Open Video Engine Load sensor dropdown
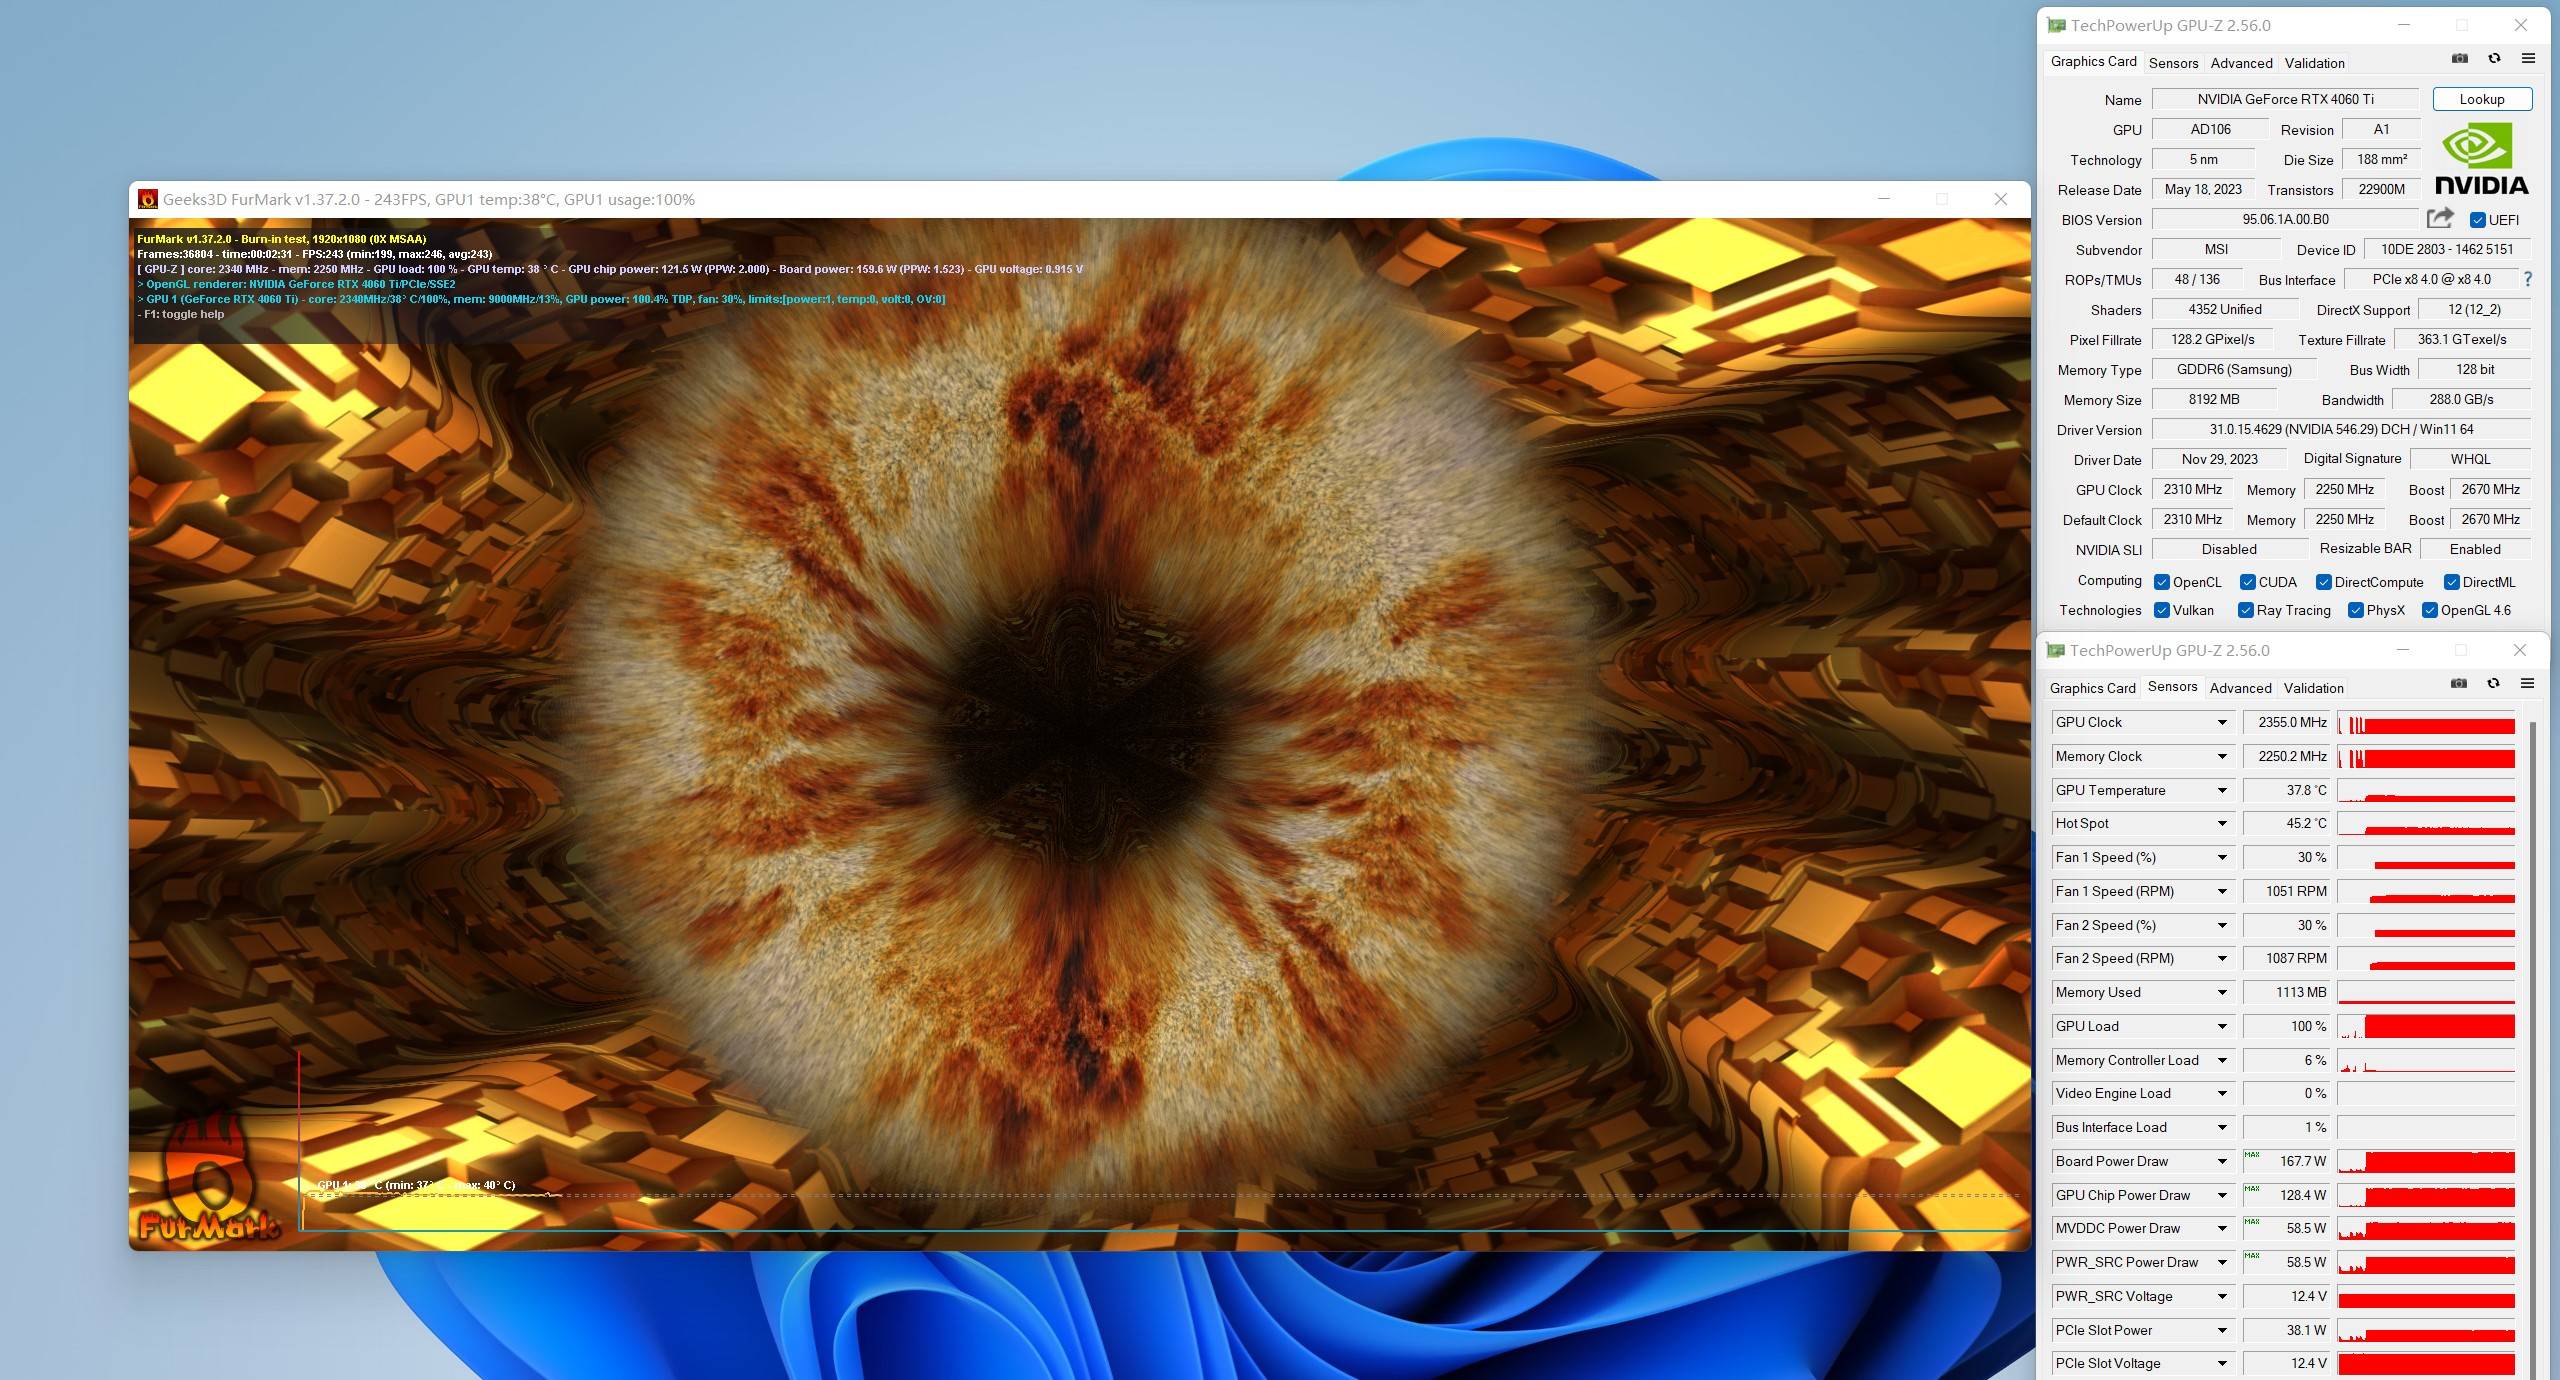Screen dimensions: 2560x1380 pyautogui.click(x=2222, y=1093)
